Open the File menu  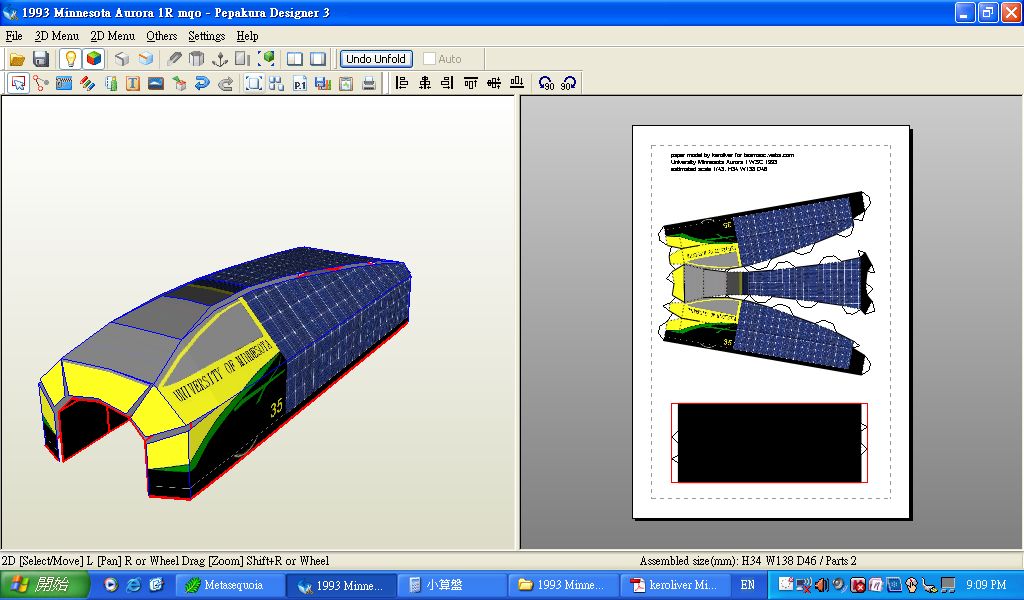[14, 36]
